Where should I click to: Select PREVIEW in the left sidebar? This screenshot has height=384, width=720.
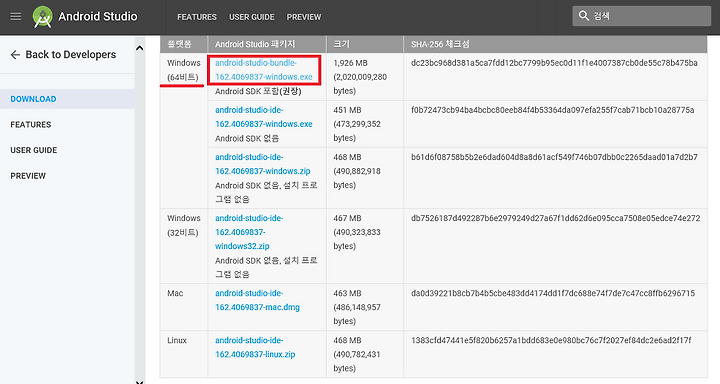coord(28,176)
